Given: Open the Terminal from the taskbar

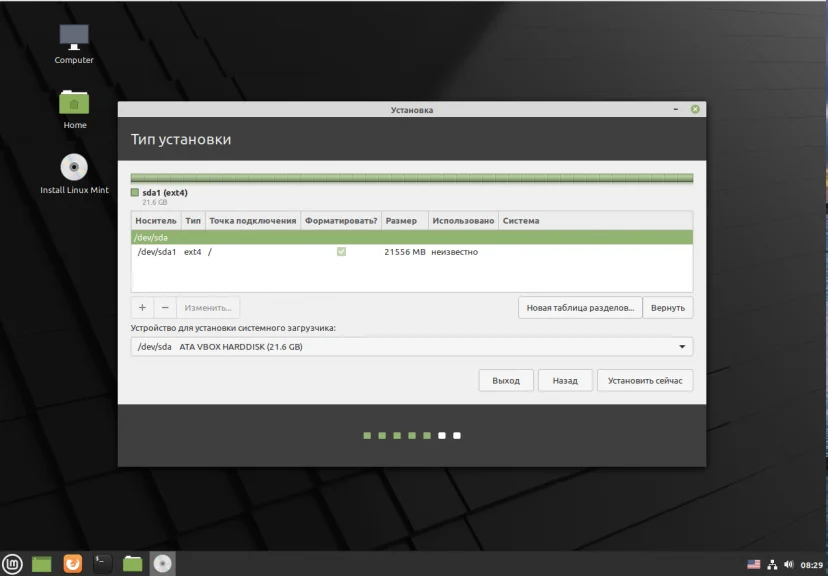Looking at the screenshot, I should [102, 563].
